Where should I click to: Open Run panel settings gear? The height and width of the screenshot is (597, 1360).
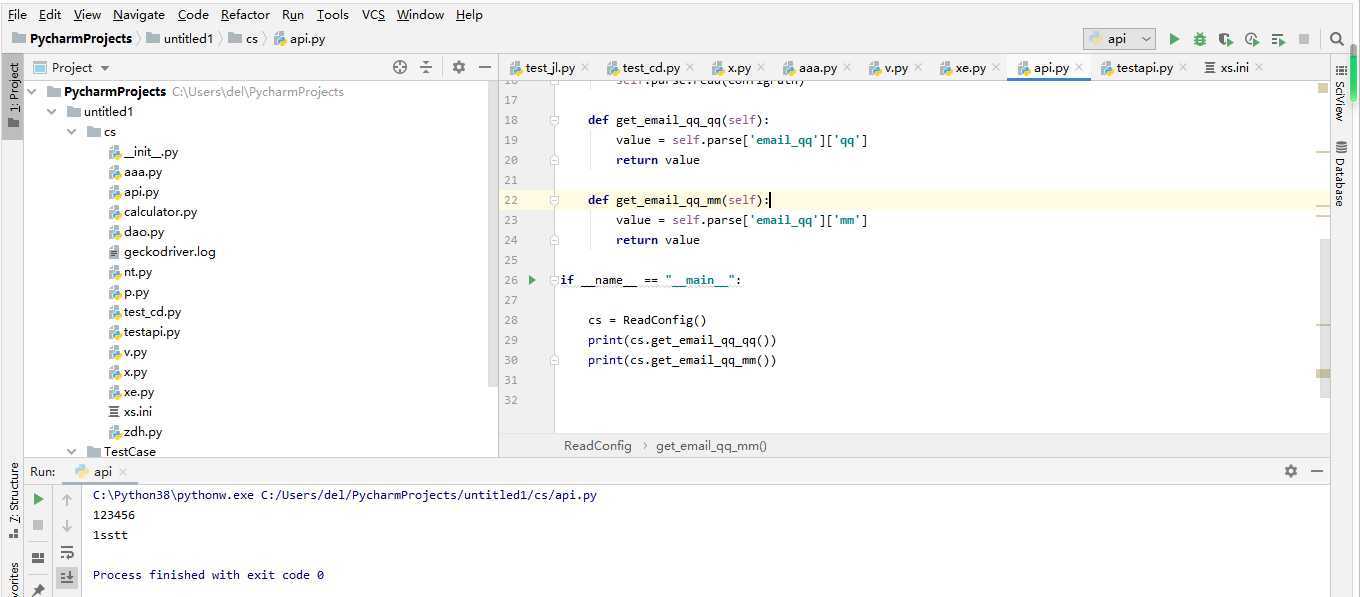point(1291,471)
